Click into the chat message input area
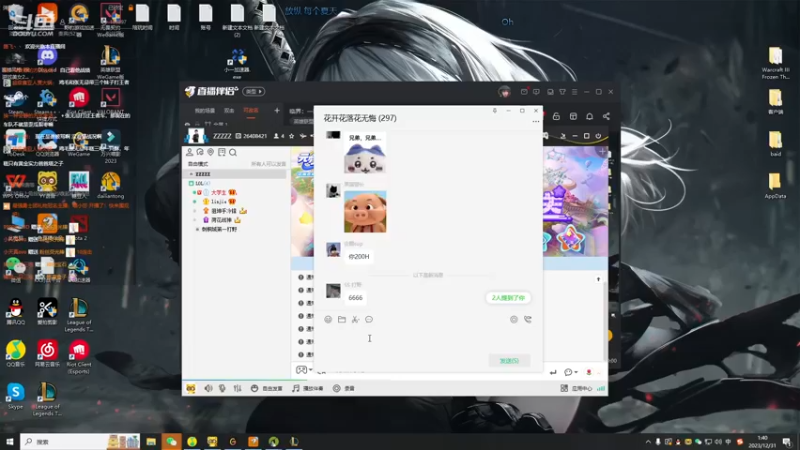 coord(428,339)
